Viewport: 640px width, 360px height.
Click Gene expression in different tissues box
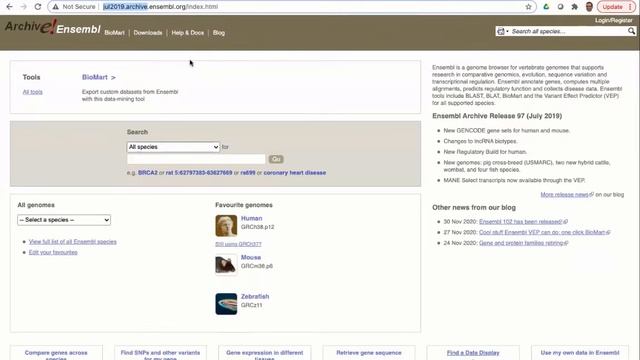pyautogui.click(x=264, y=353)
